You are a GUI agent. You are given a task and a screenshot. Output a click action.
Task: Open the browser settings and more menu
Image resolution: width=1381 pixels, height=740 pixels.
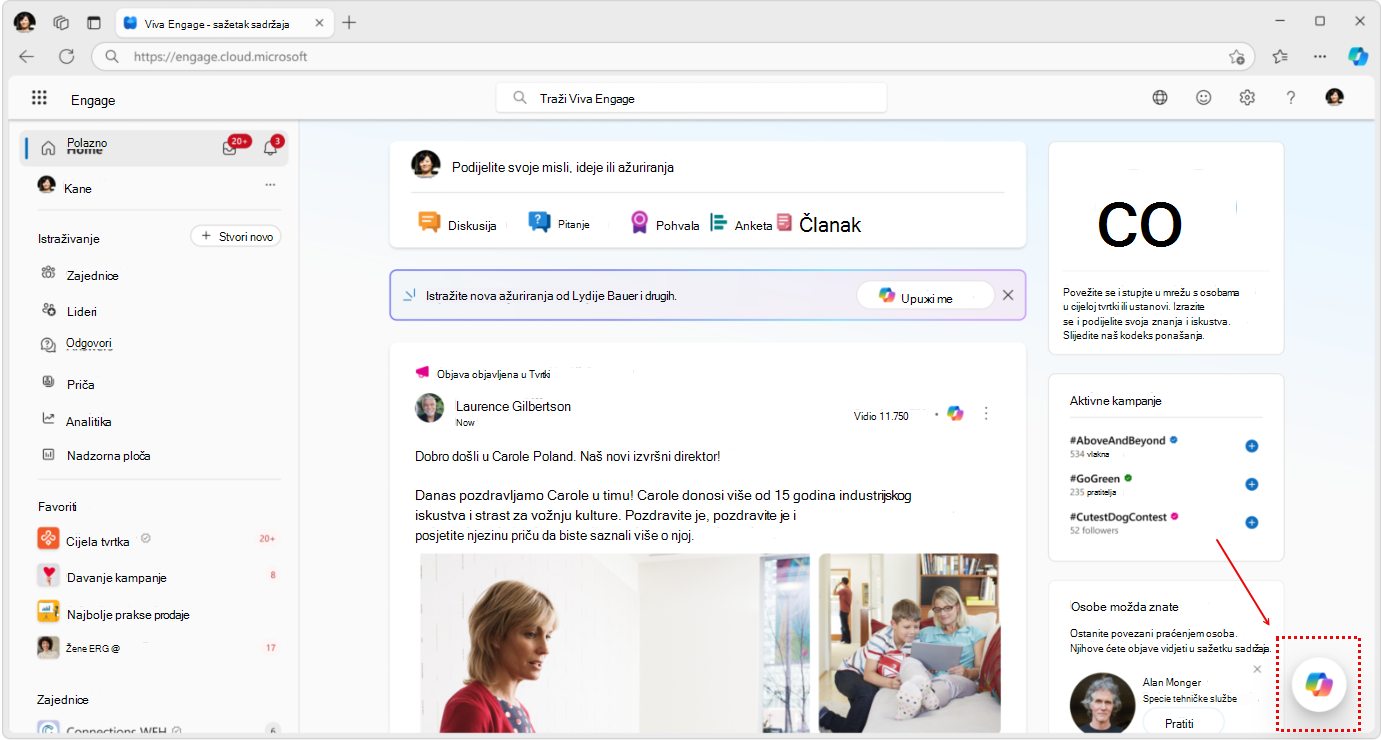(x=1320, y=56)
